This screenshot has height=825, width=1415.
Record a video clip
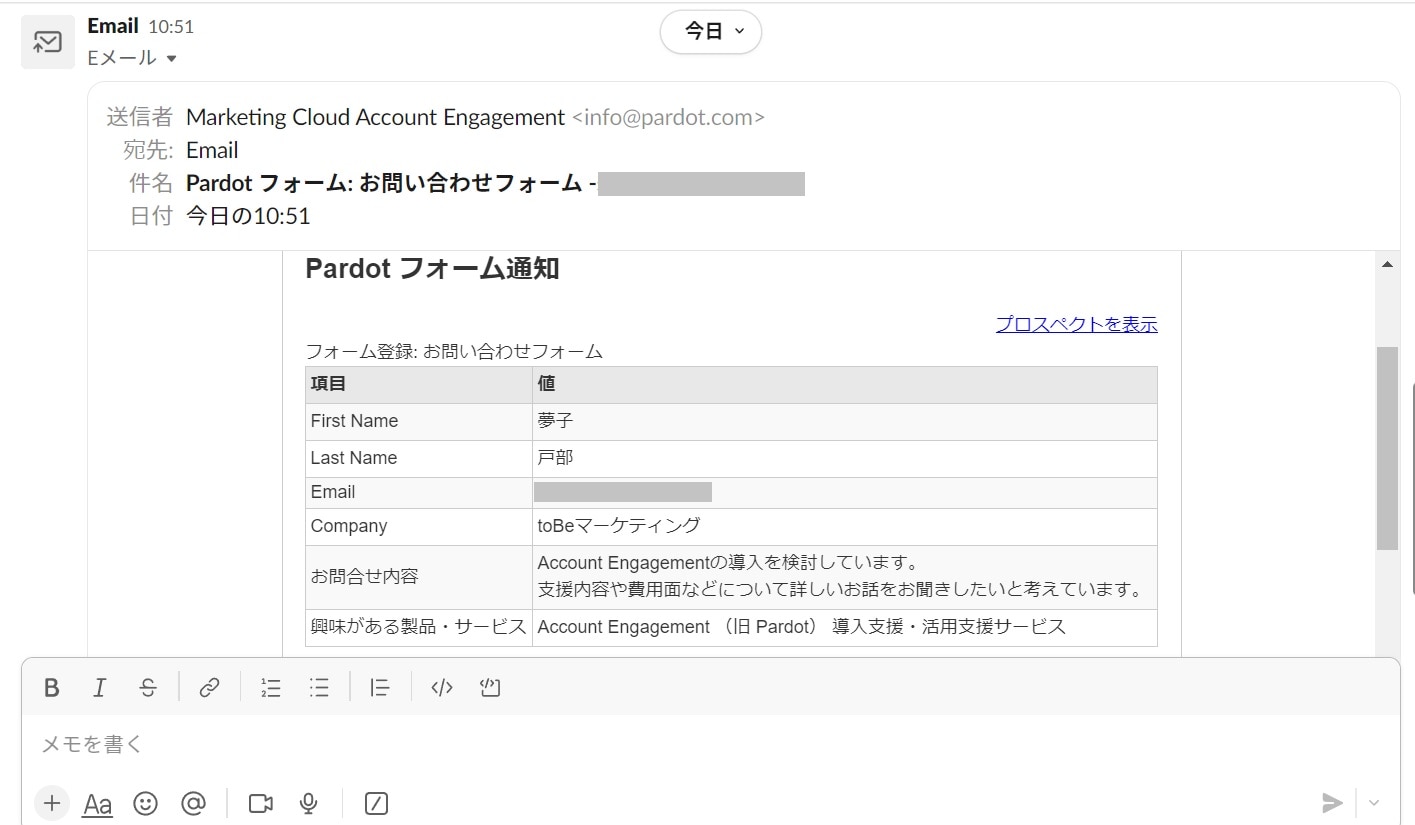(261, 803)
